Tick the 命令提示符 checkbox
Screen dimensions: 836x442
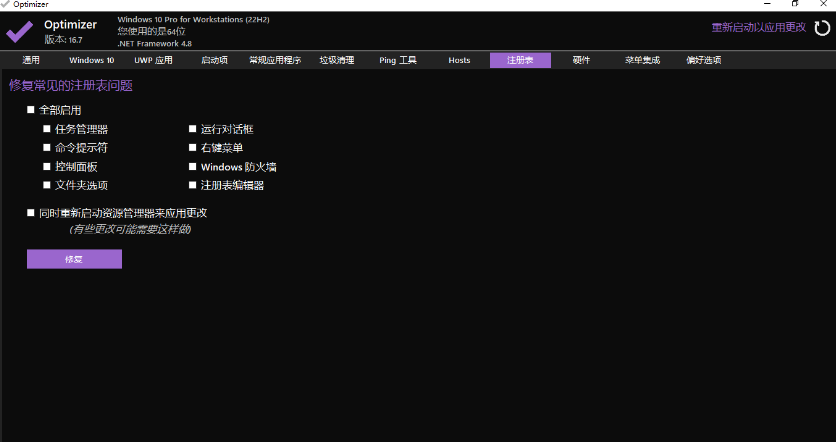click(x=47, y=148)
